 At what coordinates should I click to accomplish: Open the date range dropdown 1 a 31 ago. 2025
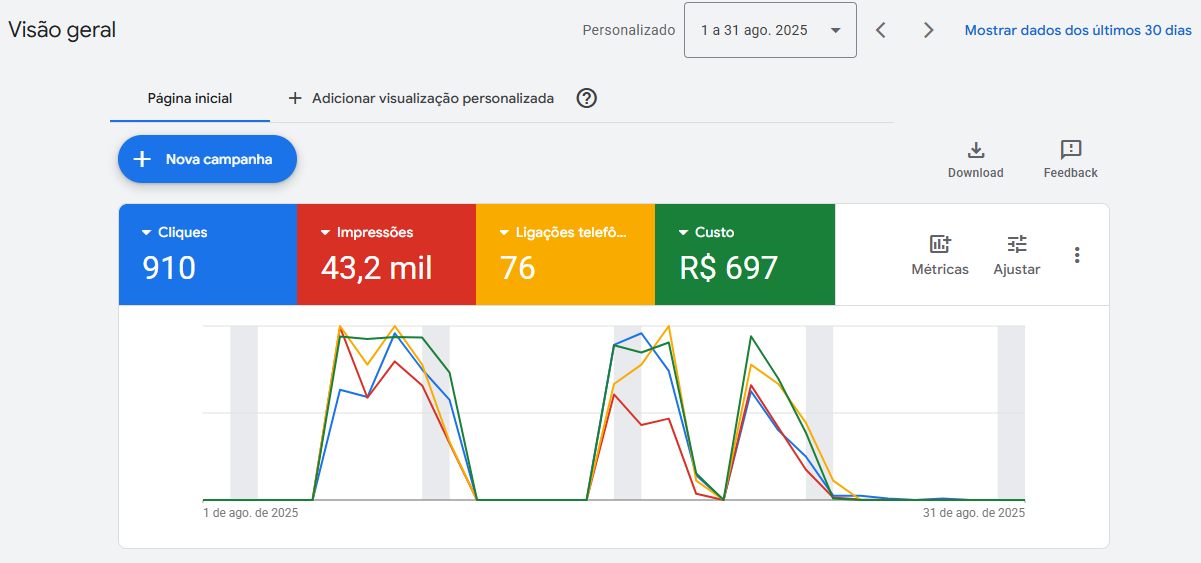(770, 30)
